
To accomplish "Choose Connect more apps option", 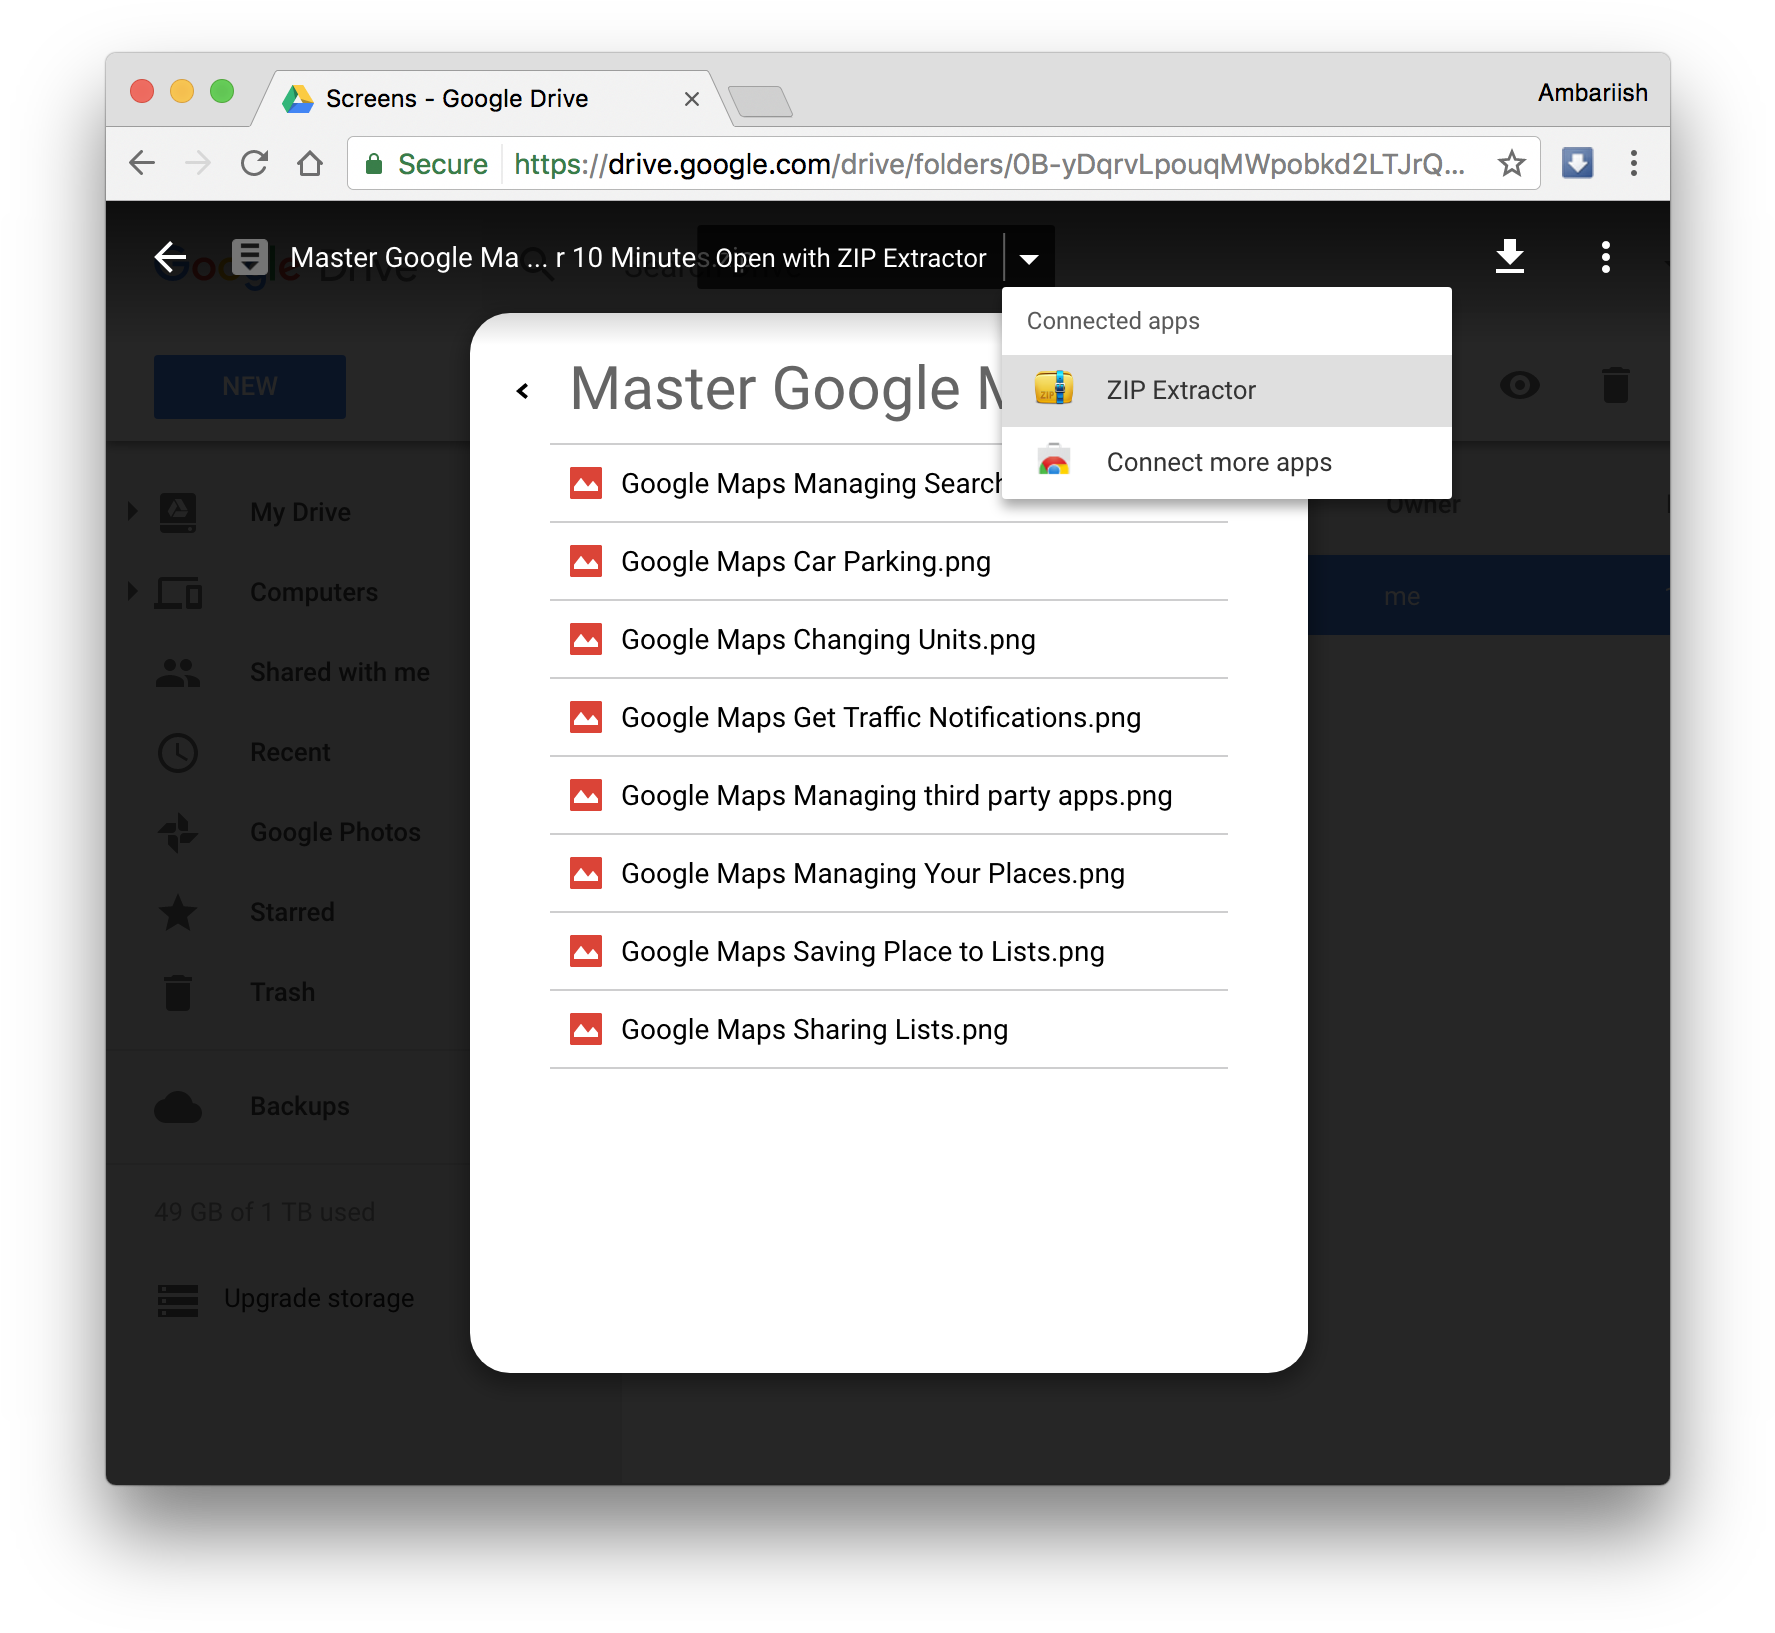I will point(1226,462).
